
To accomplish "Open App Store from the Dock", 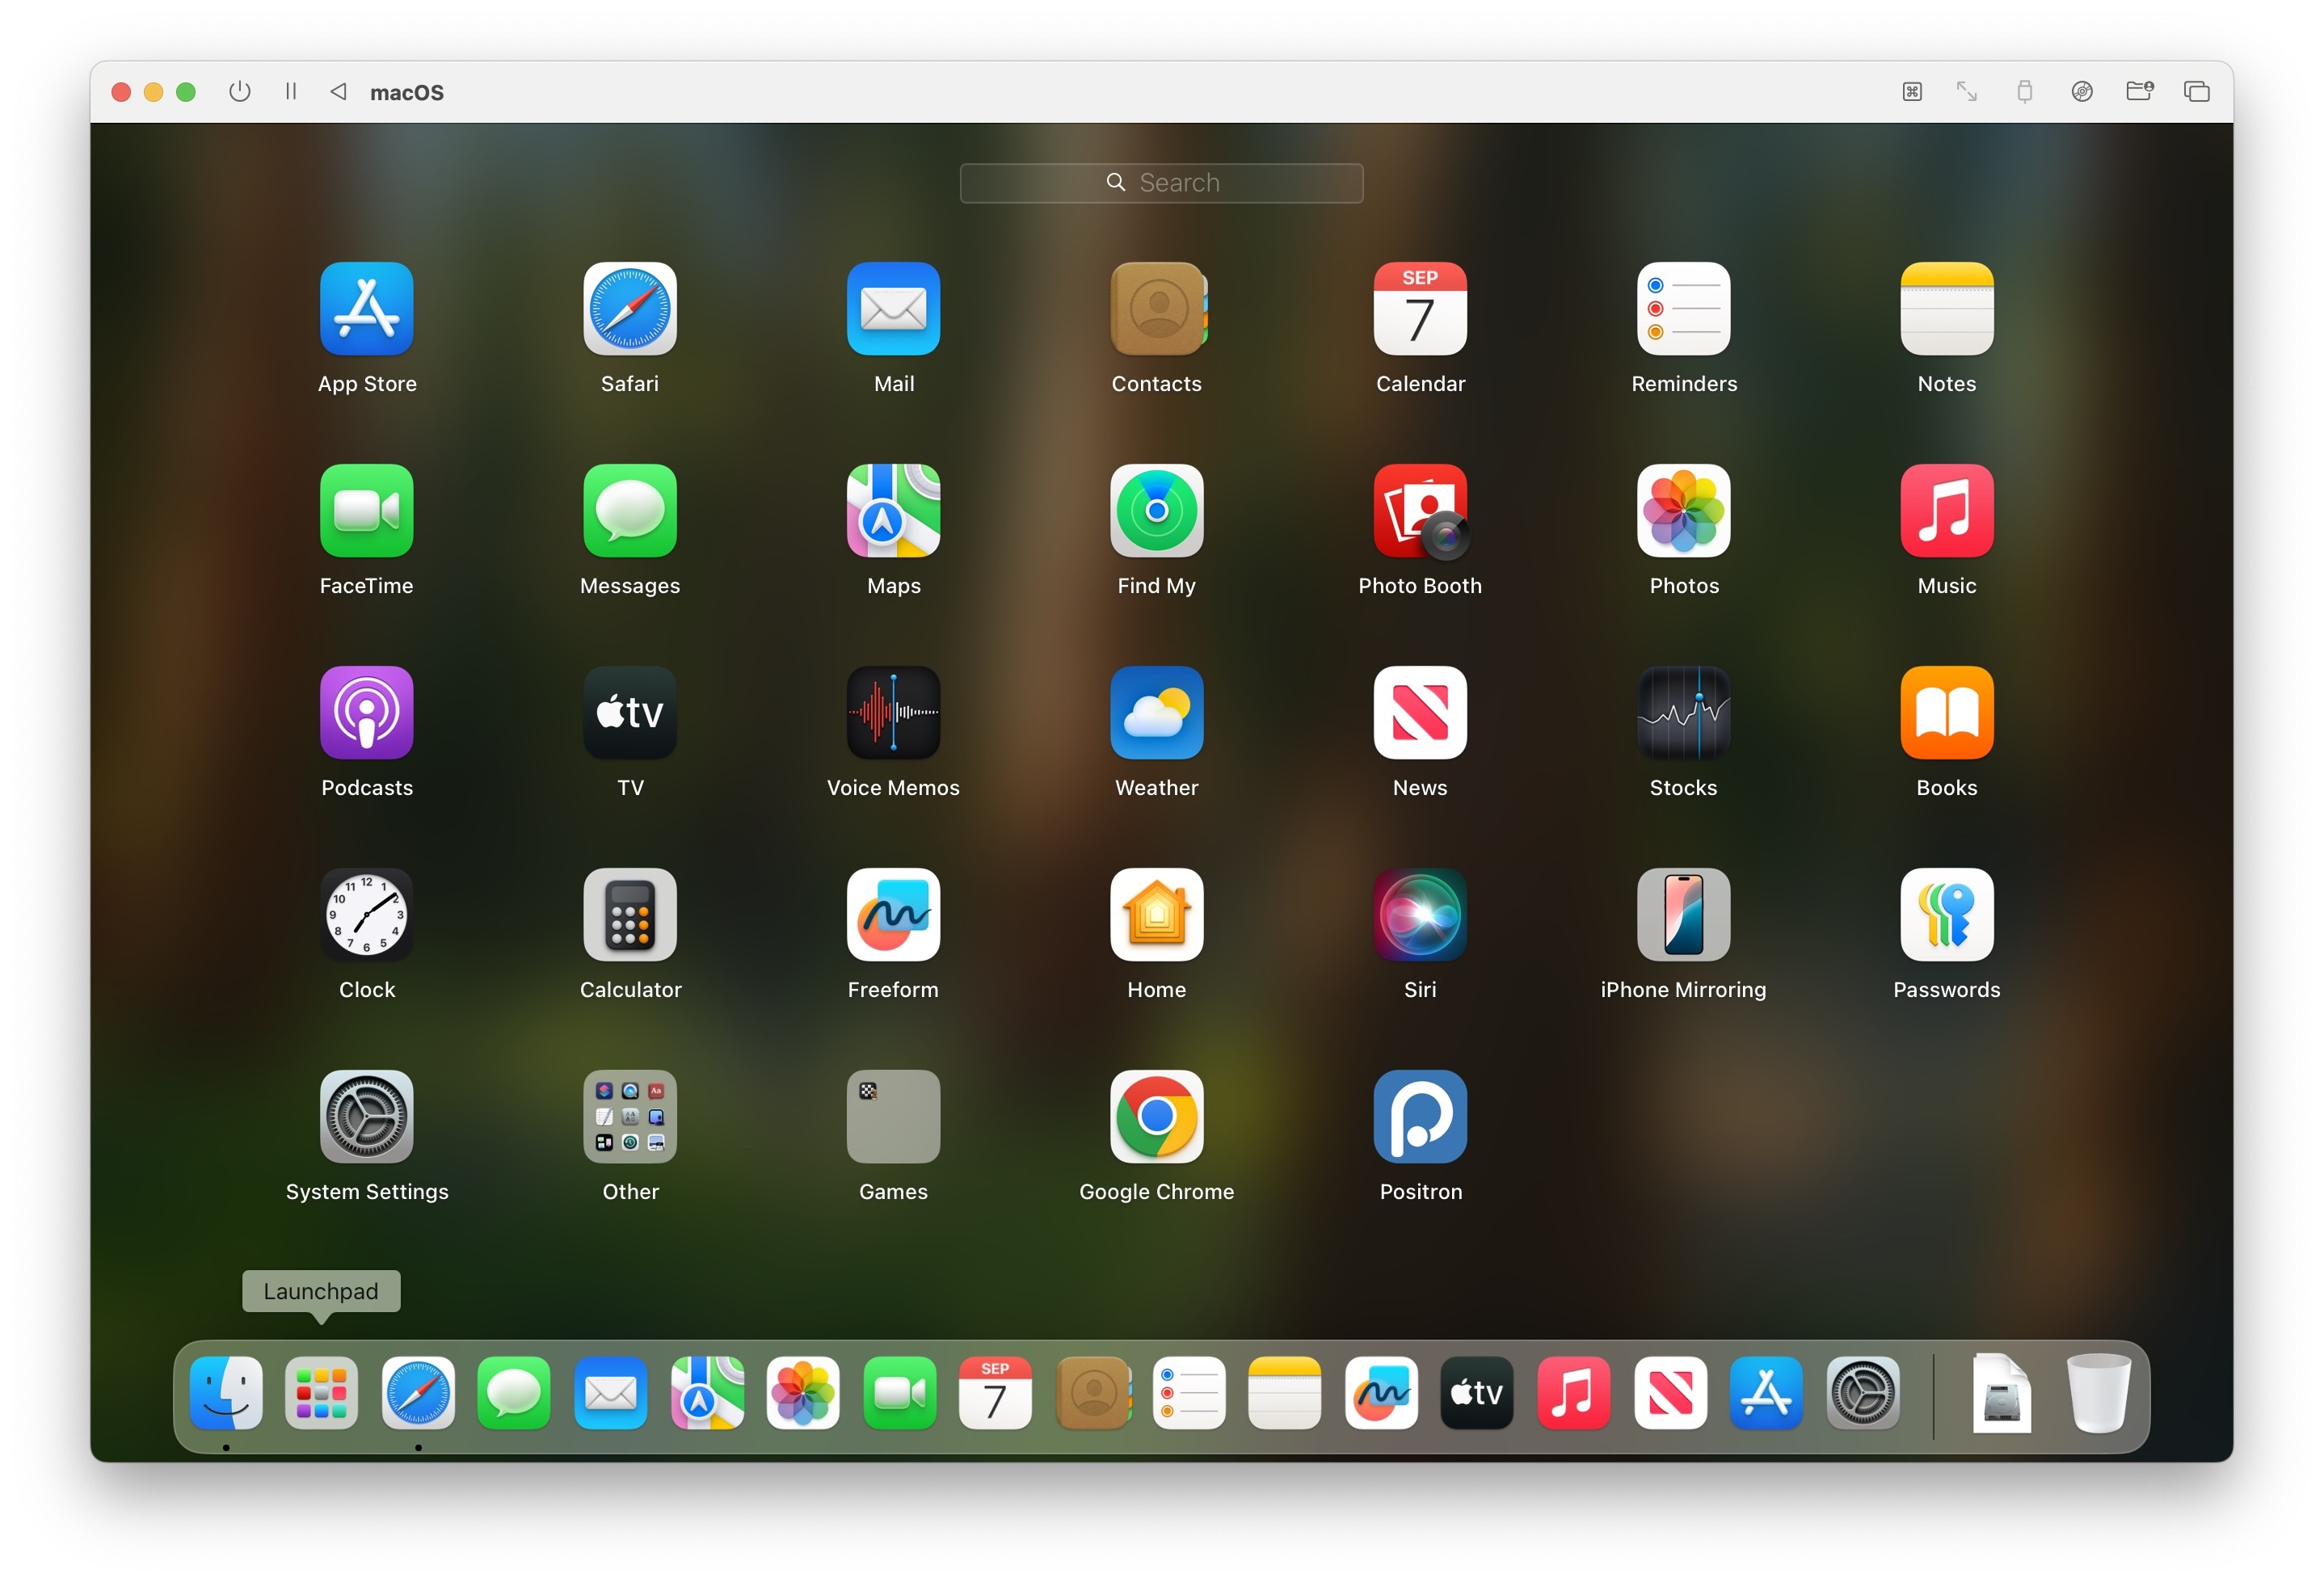I will (x=1766, y=1393).
